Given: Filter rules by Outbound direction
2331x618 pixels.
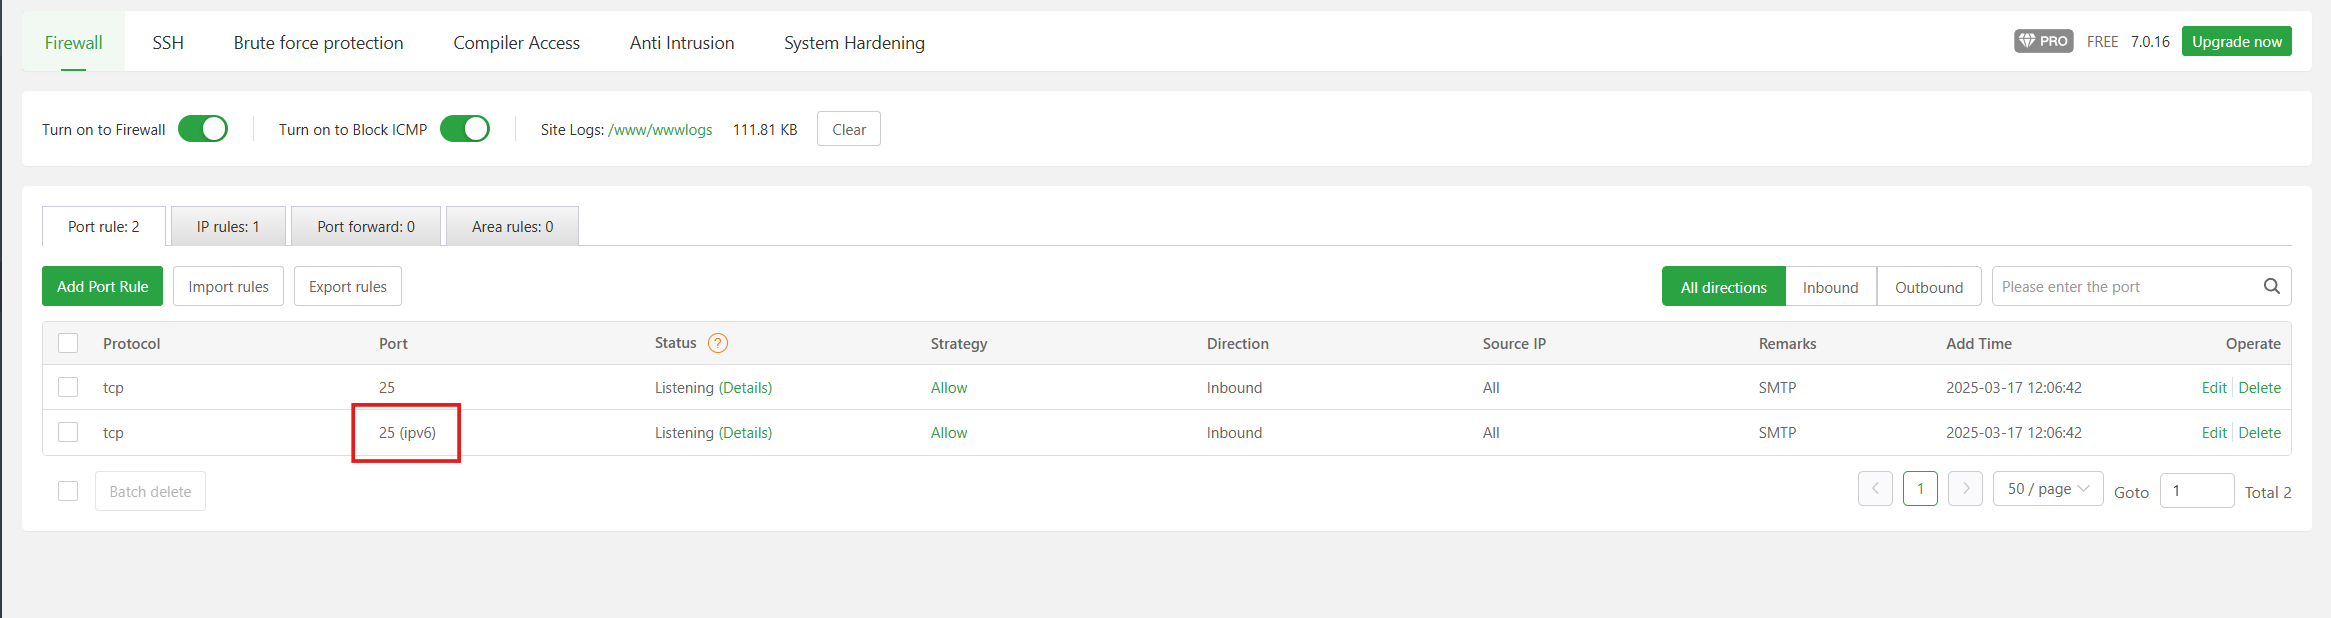Looking at the screenshot, I should 1929,287.
